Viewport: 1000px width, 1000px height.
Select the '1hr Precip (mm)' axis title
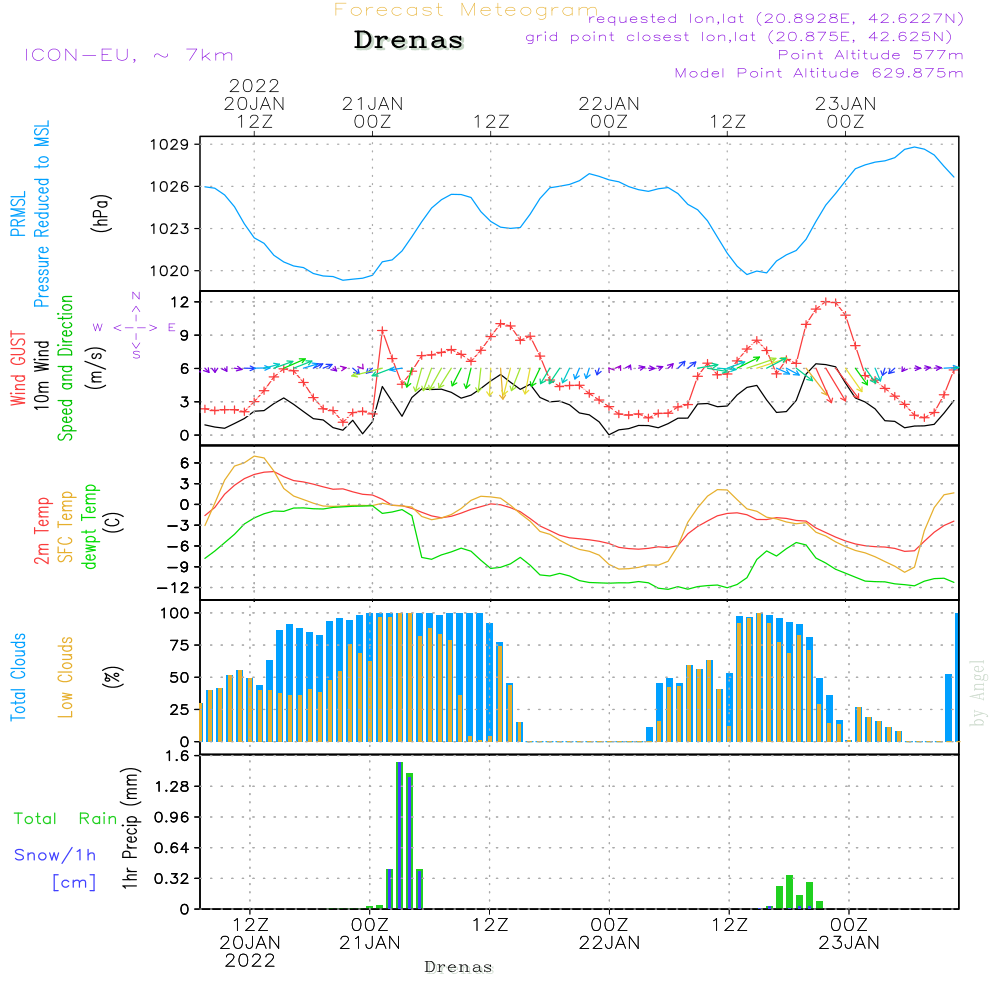(130, 828)
